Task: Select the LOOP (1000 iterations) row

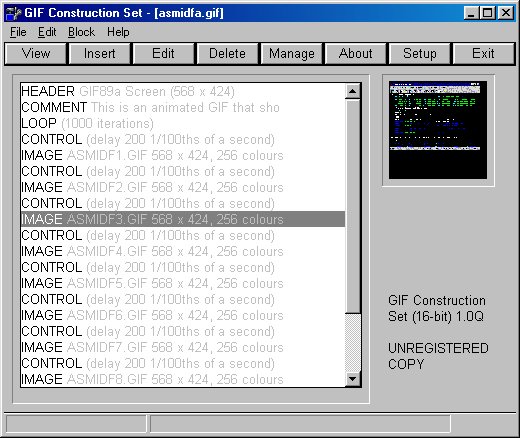Action: pyautogui.click(x=183, y=123)
